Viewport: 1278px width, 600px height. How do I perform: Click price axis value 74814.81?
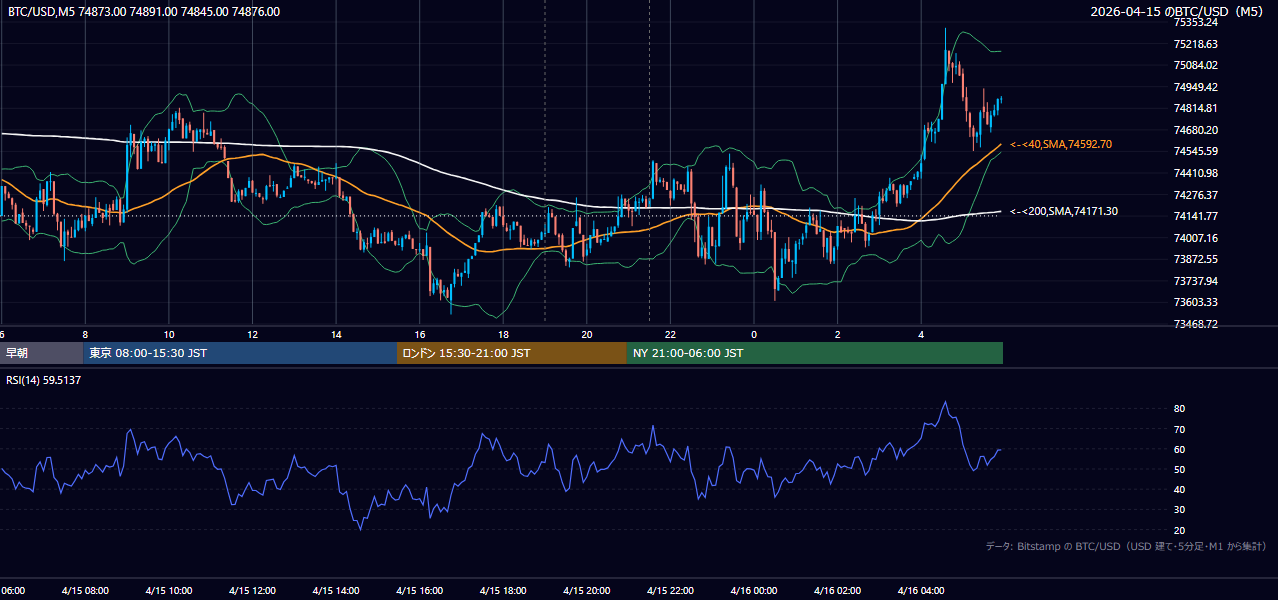click(x=1195, y=108)
